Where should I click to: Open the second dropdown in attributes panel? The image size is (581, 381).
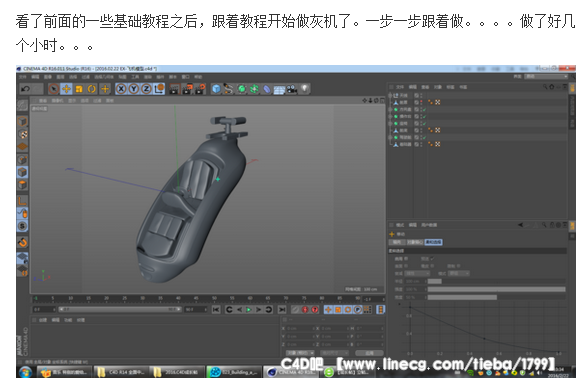pos(459,274)
